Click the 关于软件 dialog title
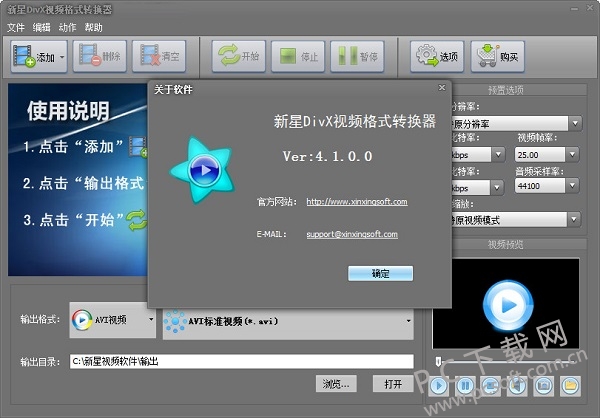Image resolution: width=600 pixels, height=418 pixels. click(x=173, y=90)
